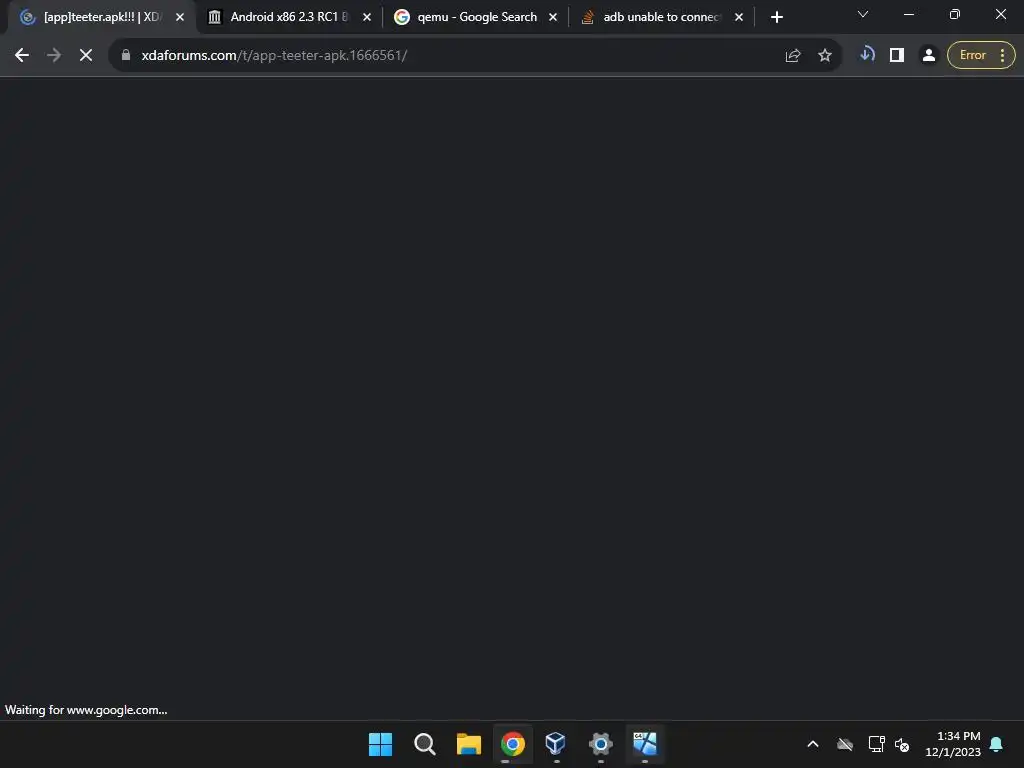
Task: Open File Explorer from the taskbar
Action: (x=469, y=744)
